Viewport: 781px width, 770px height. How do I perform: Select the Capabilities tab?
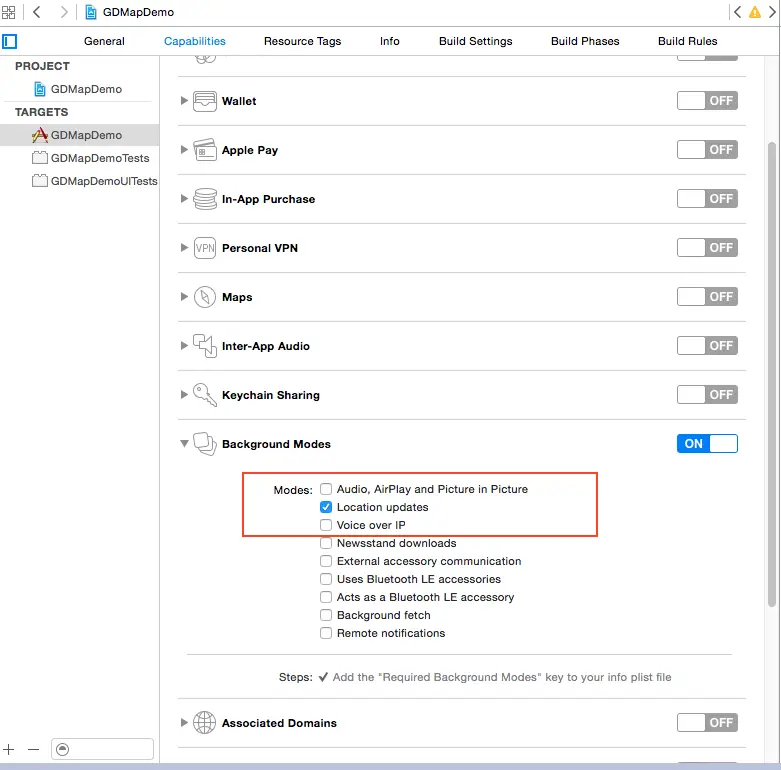195,41
